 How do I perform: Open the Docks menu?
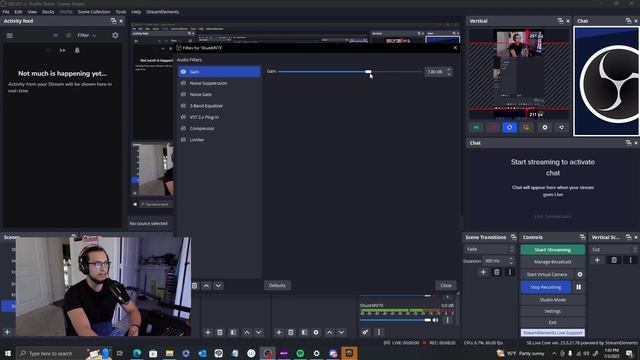click(48, 12)
